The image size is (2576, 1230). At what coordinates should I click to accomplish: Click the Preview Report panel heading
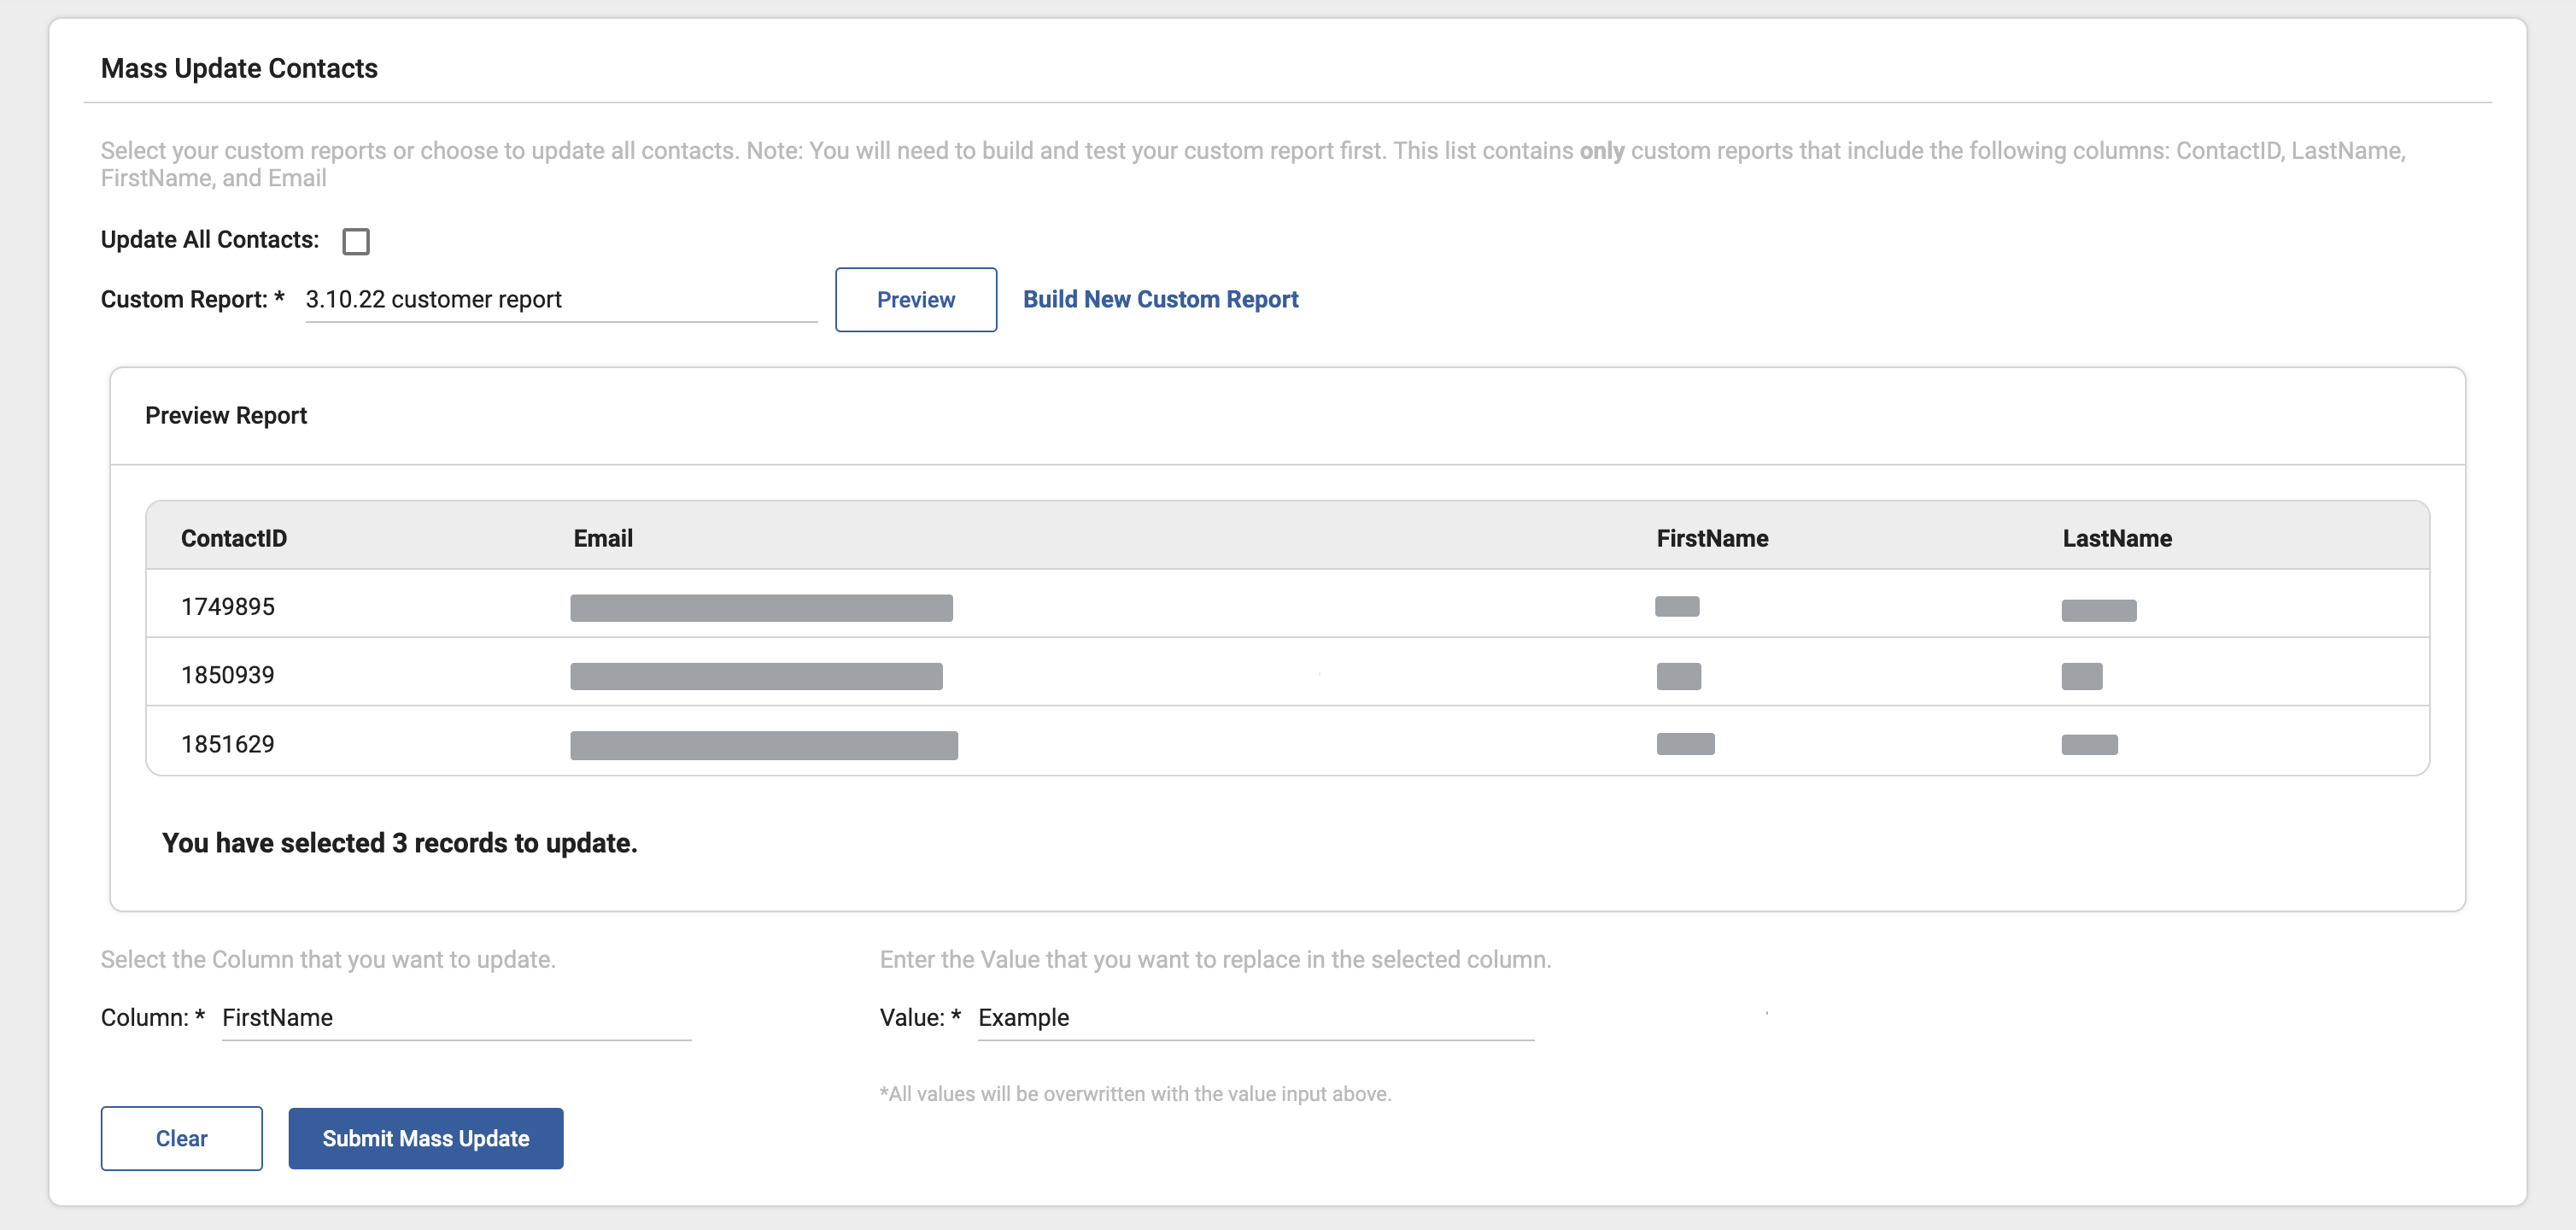coord(225,415)
